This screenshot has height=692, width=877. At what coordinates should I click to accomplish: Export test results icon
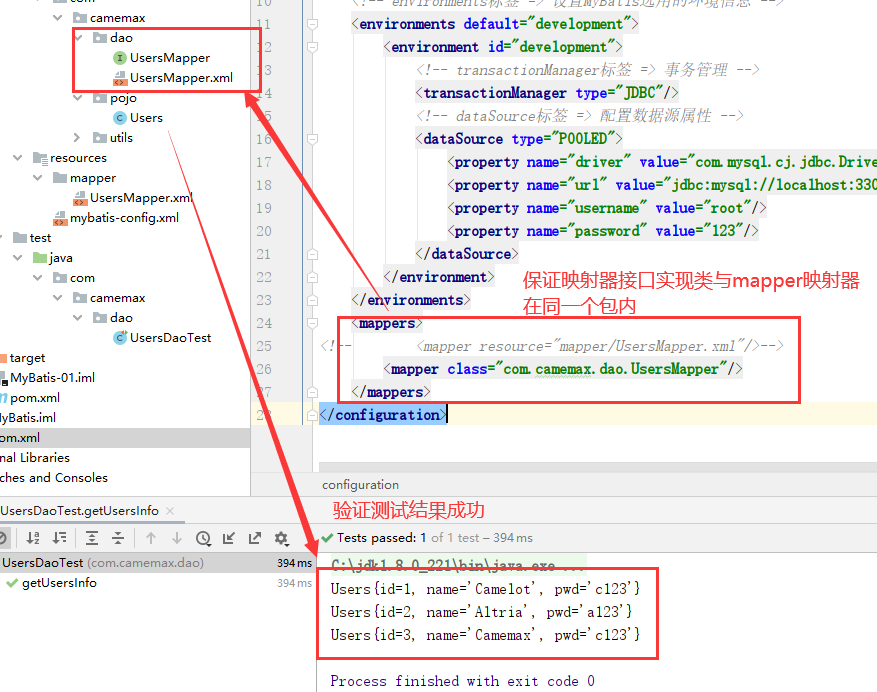coord(255,538)
